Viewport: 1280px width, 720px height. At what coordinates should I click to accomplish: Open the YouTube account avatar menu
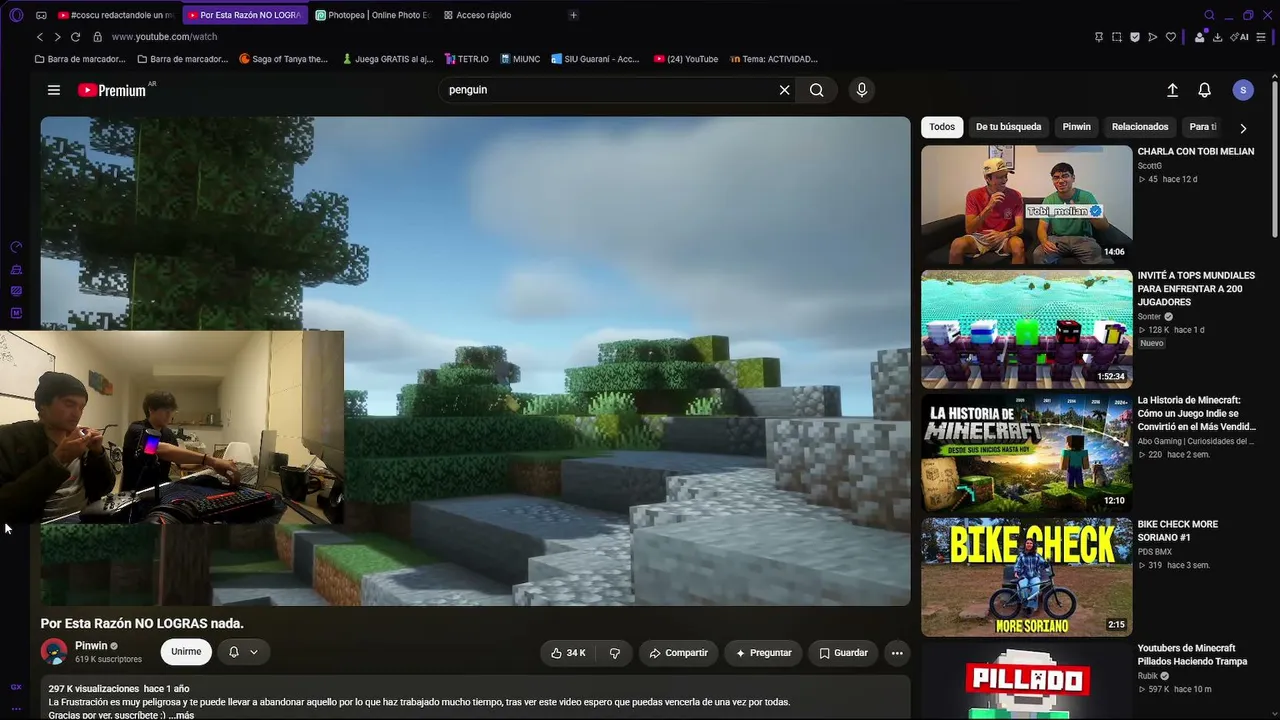pos(1243,90)
